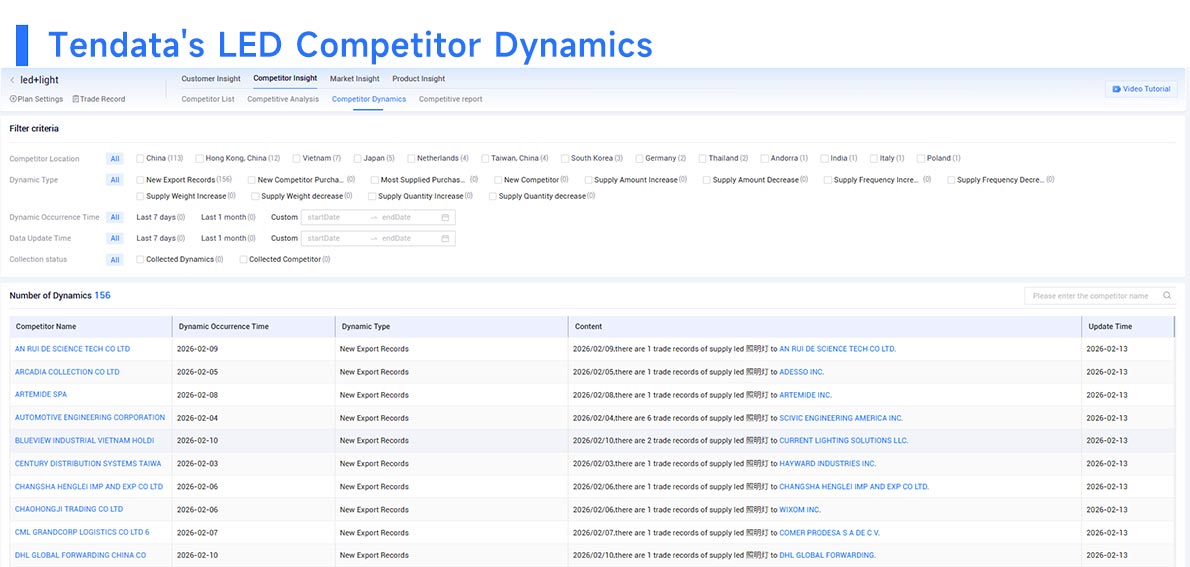Tick the Collected Dynamics checkbox
The image size is (1190, 567).
point(140,259)
